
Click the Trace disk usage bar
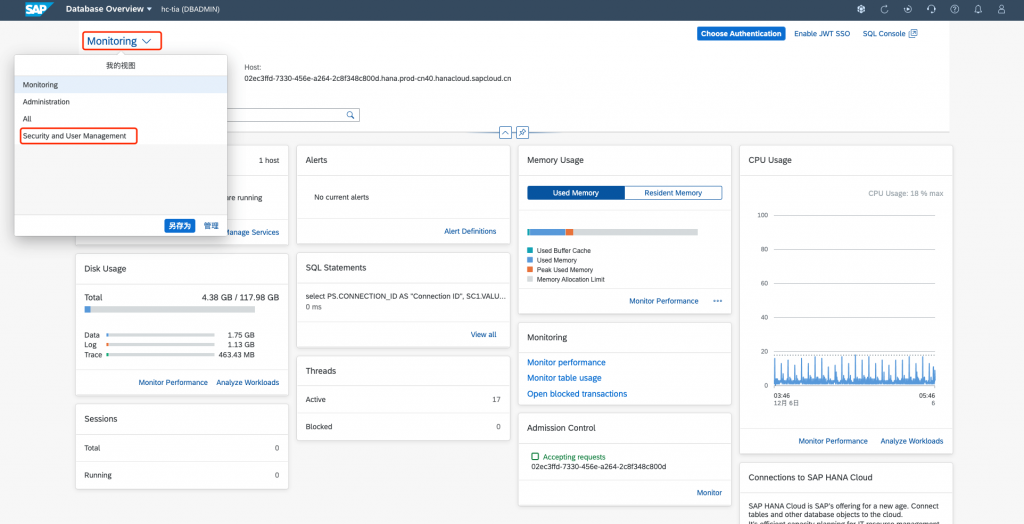click(x=161, y=355)
